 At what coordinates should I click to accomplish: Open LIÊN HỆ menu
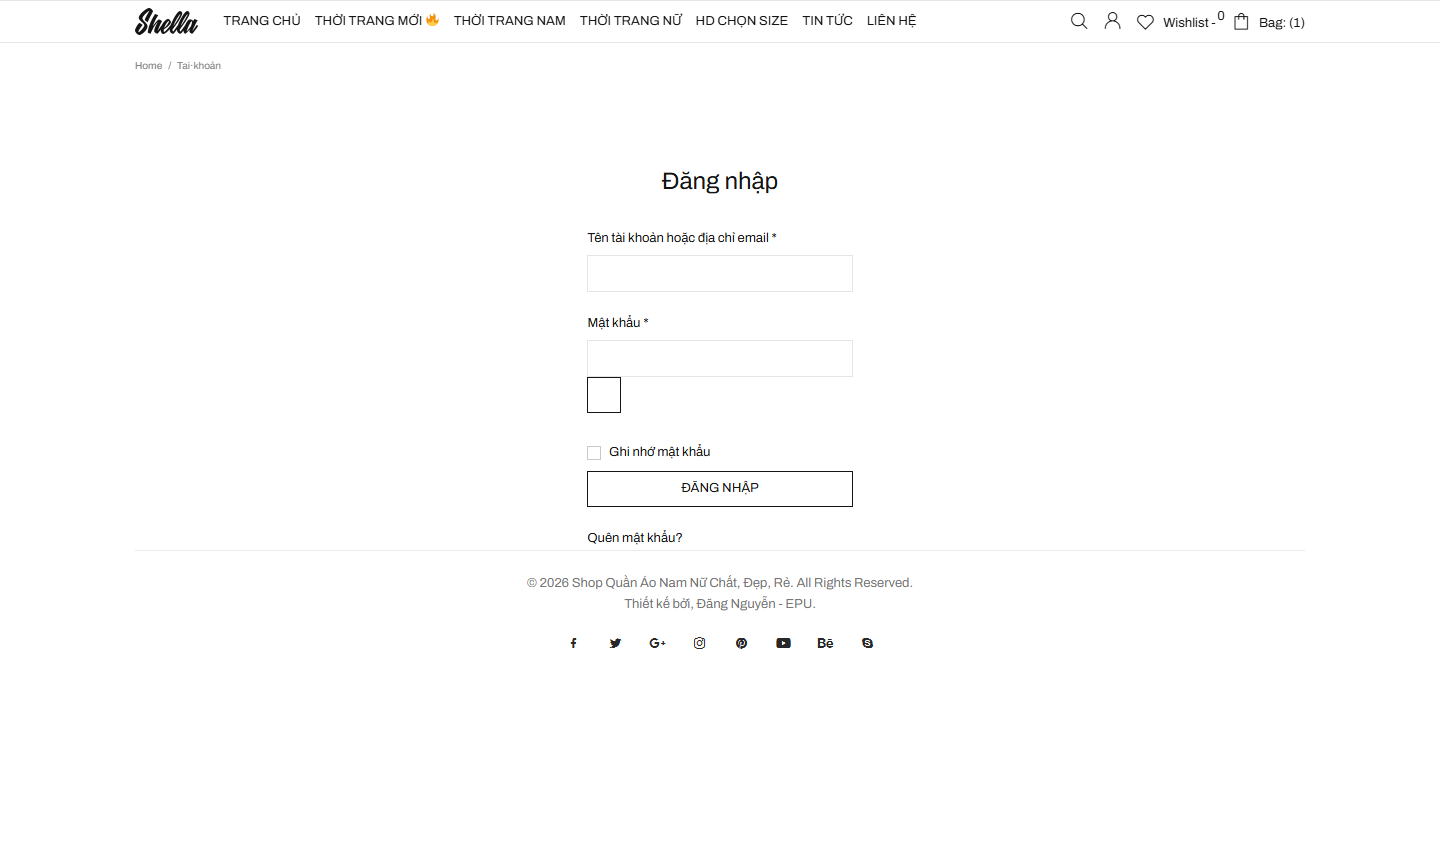pyautogui.click(x=891, y=21)
